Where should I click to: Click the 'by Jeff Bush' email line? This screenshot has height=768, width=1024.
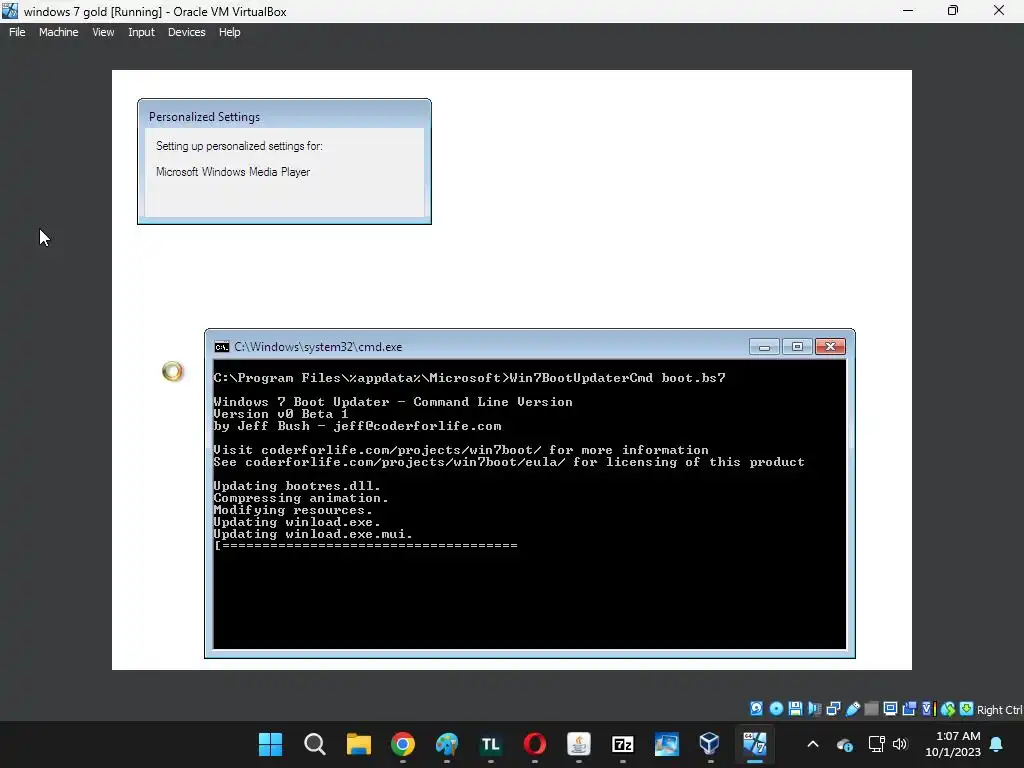358,426
